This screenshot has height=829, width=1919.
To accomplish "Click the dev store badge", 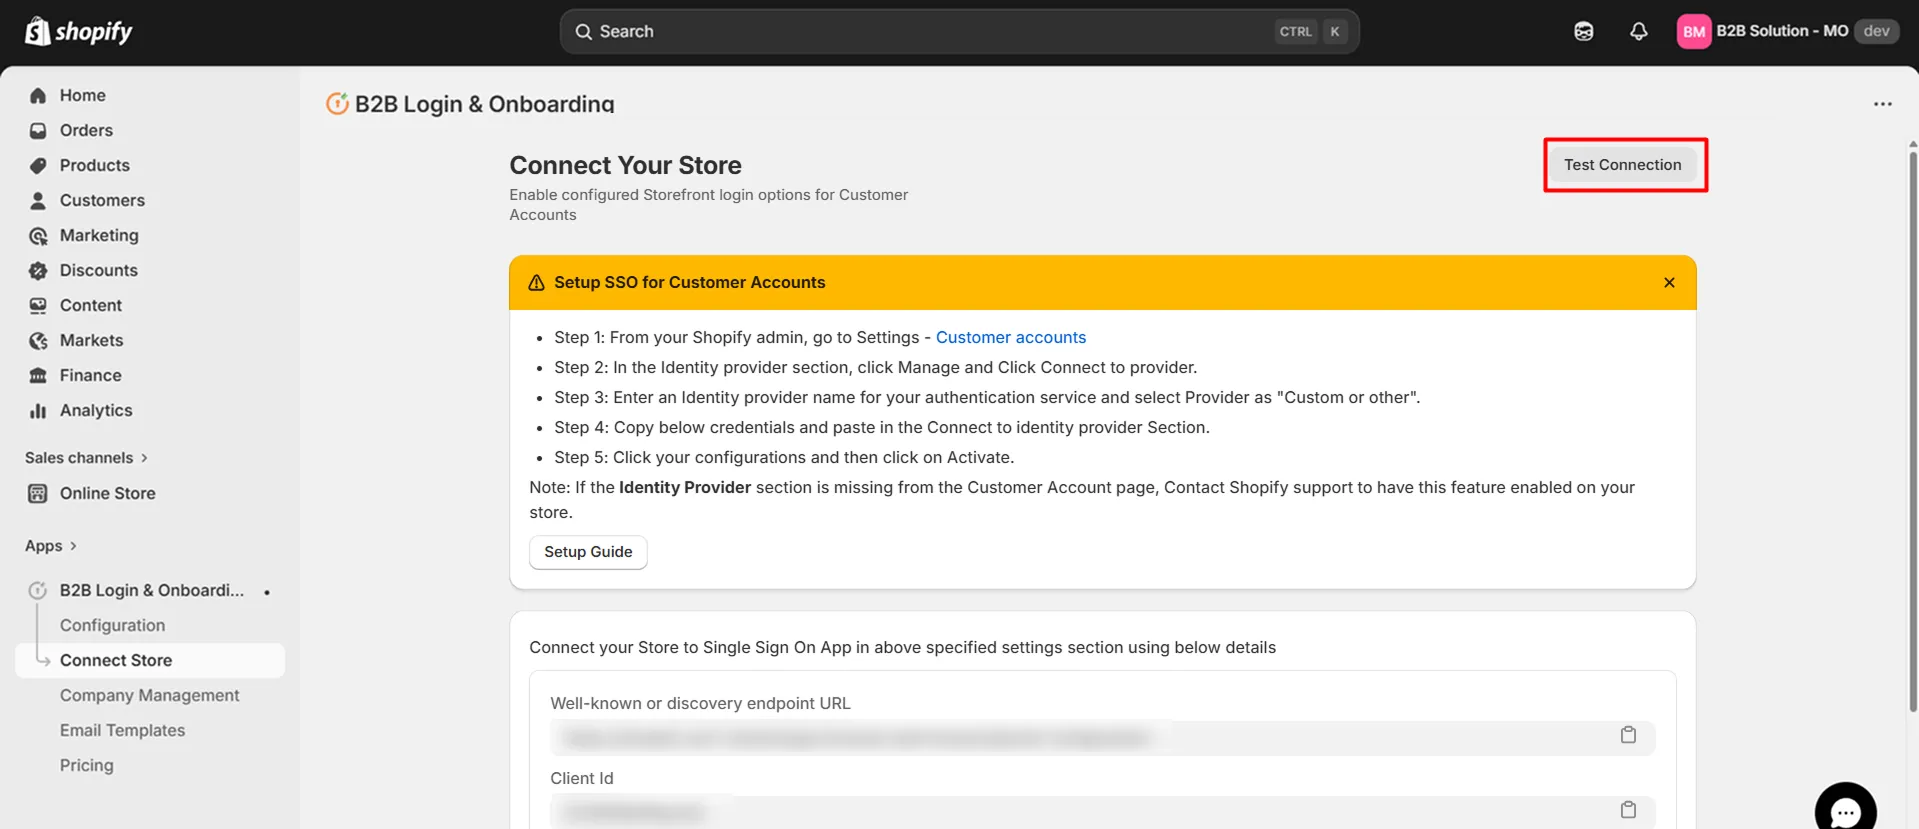I will (1876, 31).
